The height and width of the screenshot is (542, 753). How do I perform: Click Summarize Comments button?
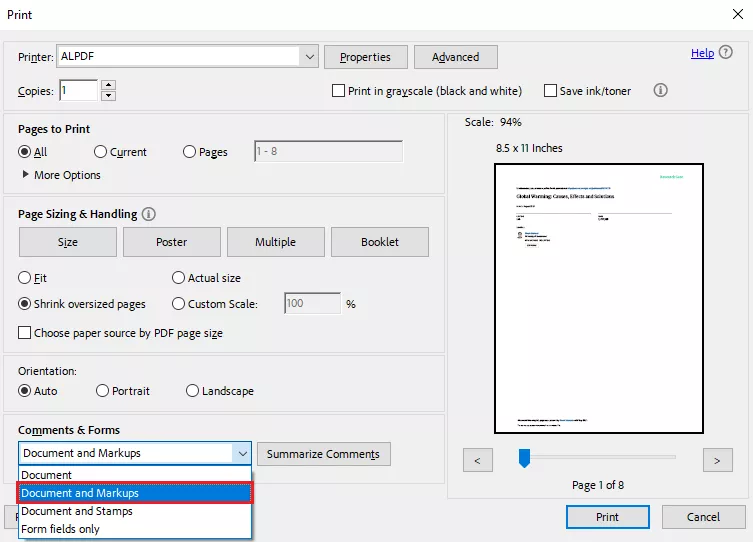pyautogui.click(x=324, y=454)
